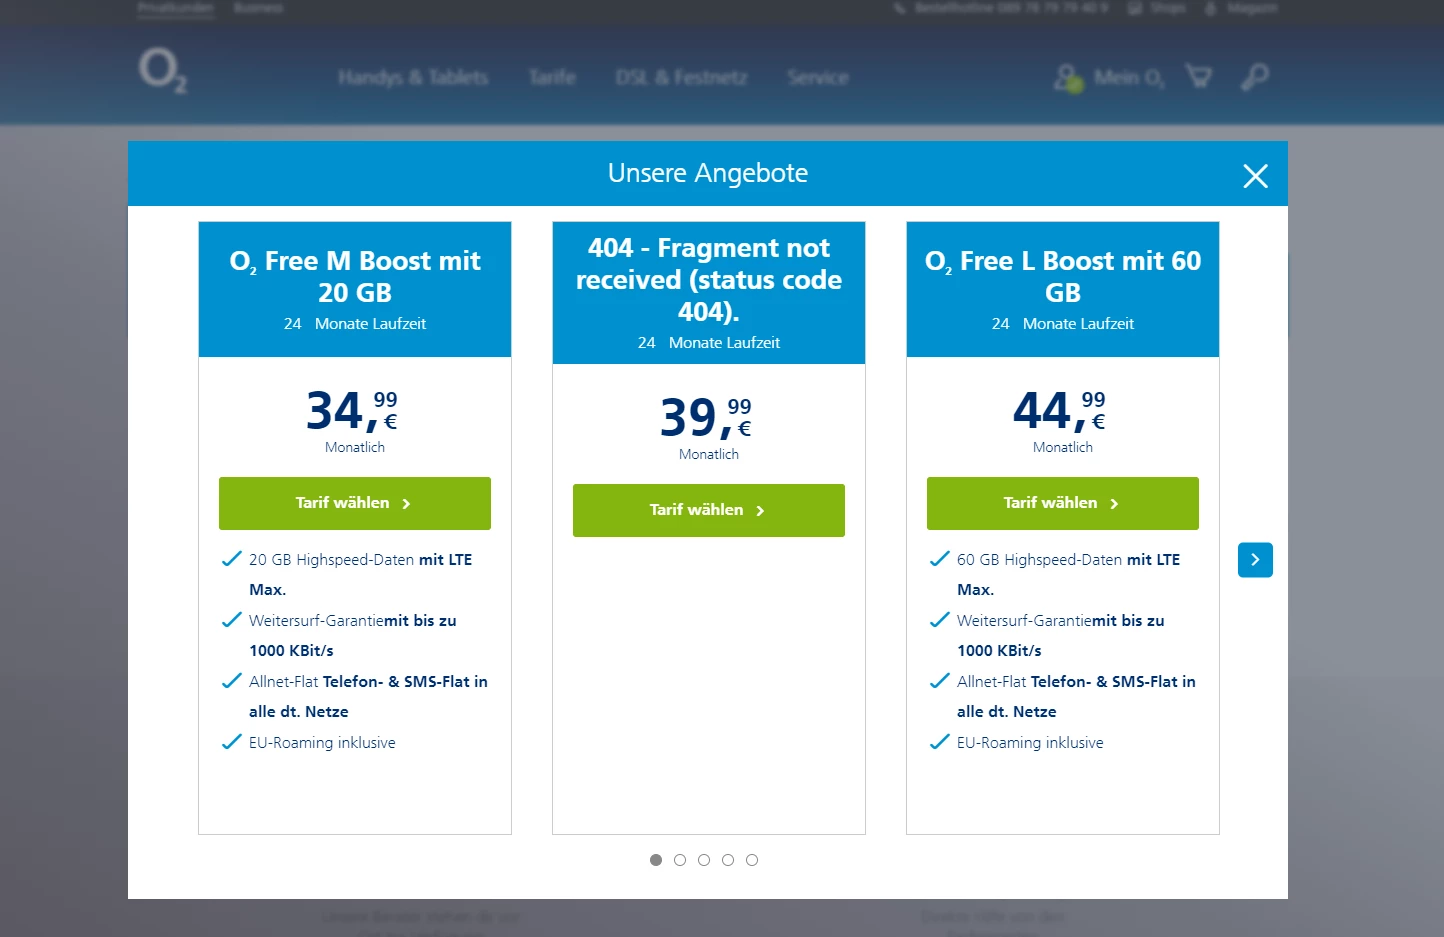Open the shopping cart icon
Screen dimensions: 1444x937
1198,76
